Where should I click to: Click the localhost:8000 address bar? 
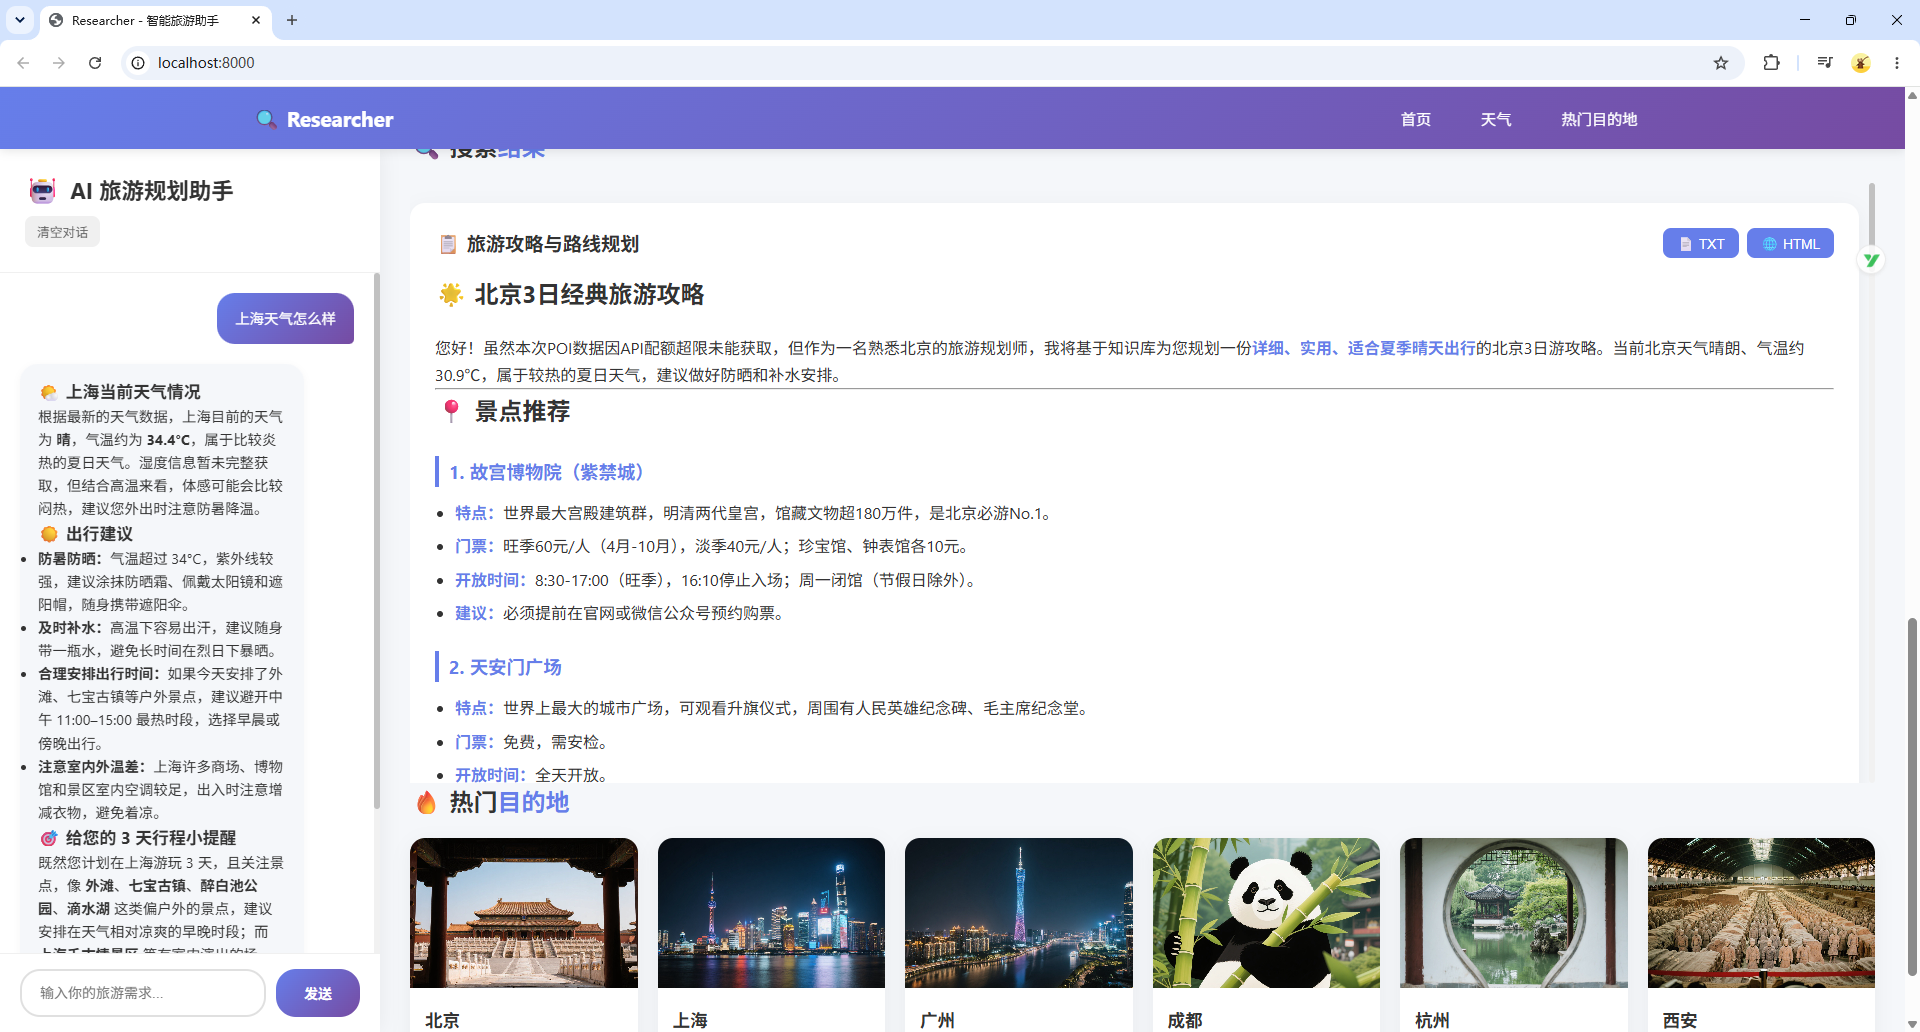point(930,63)
